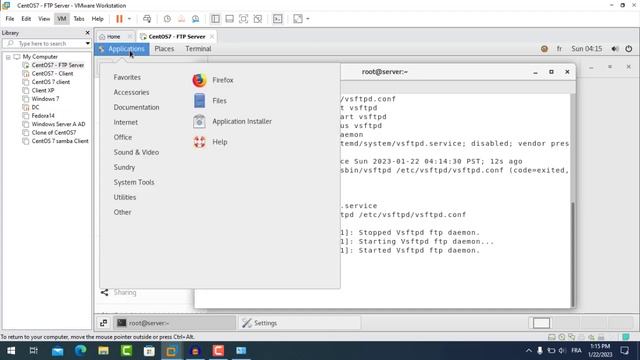Select the Documentation category
Image resolution: width=640 pixels, height=360 pixels.
coord(136,107)
